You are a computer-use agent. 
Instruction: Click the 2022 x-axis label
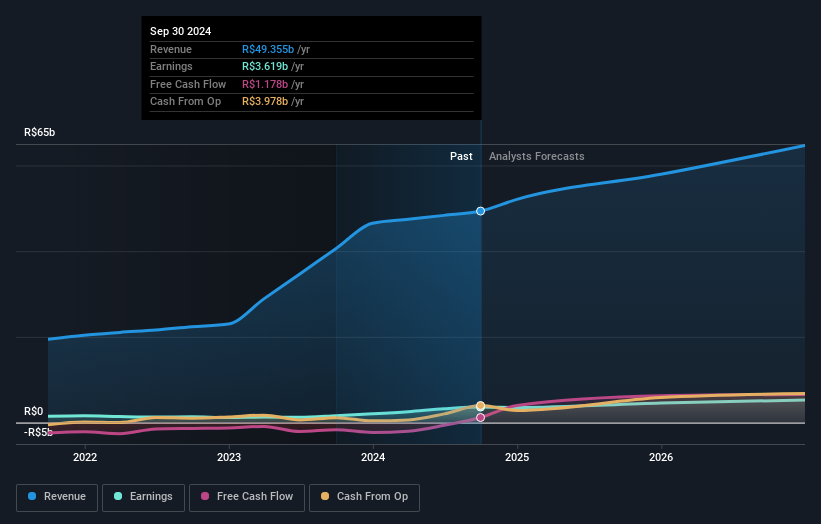pos(85,457)
